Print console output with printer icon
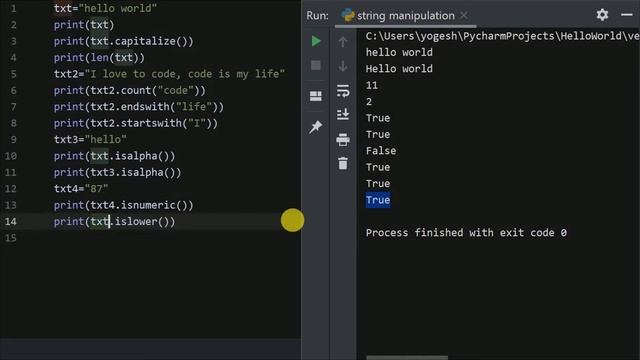The image size is (640, 360). coord(343,140)
